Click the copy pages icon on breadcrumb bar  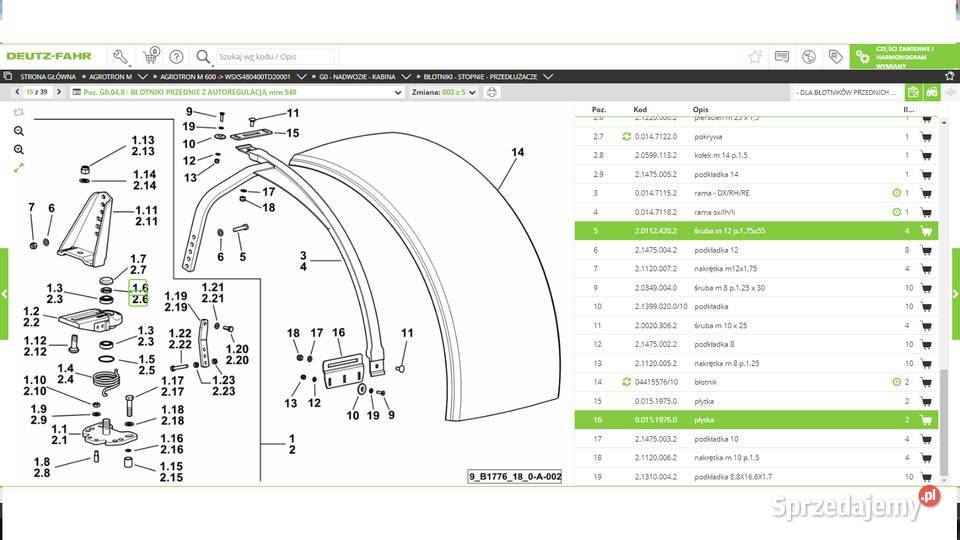[x=8, y=77]
